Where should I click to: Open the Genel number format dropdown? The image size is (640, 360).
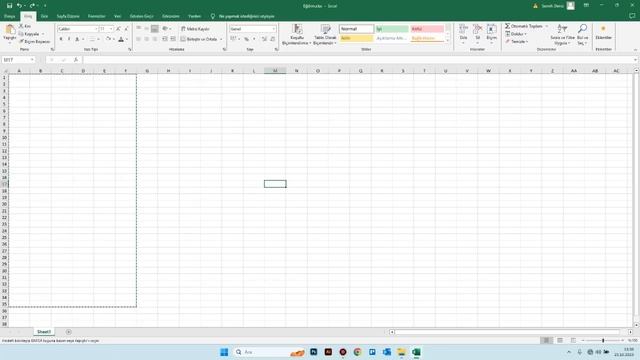point(273,29)
